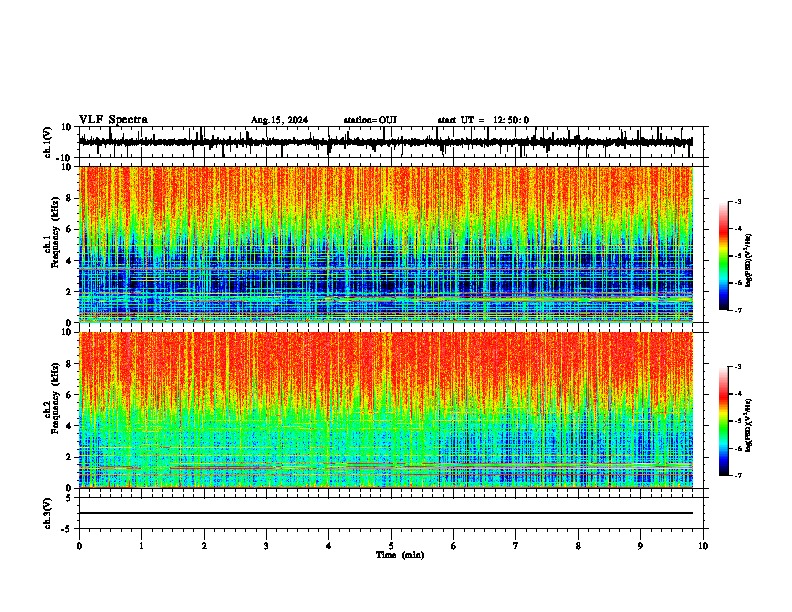Click the ch.1 color bar log(PSD) unit label

[749, 260]
